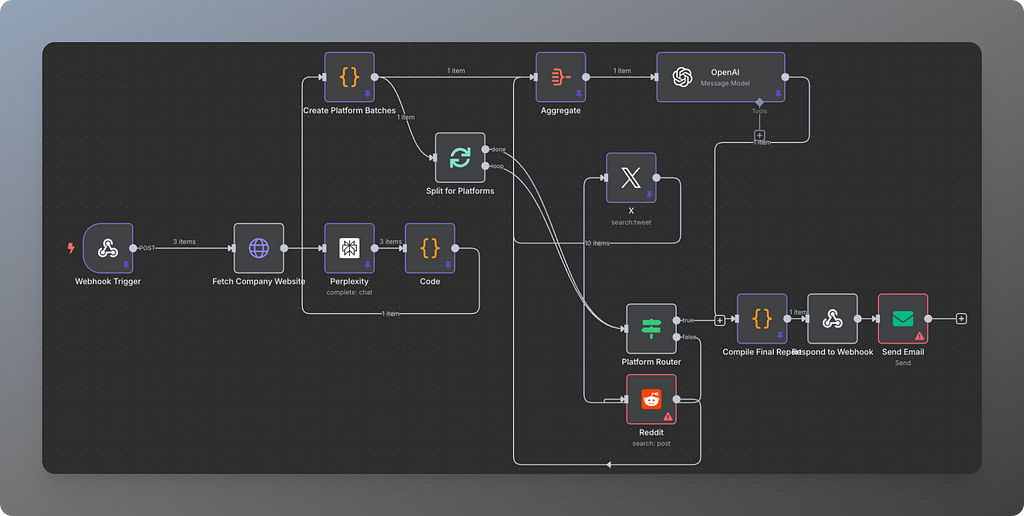The height and width of the screenshot is (516, 1024).
Task: Click the red trigger lightning bolt icon
Action: coord(71,248)
